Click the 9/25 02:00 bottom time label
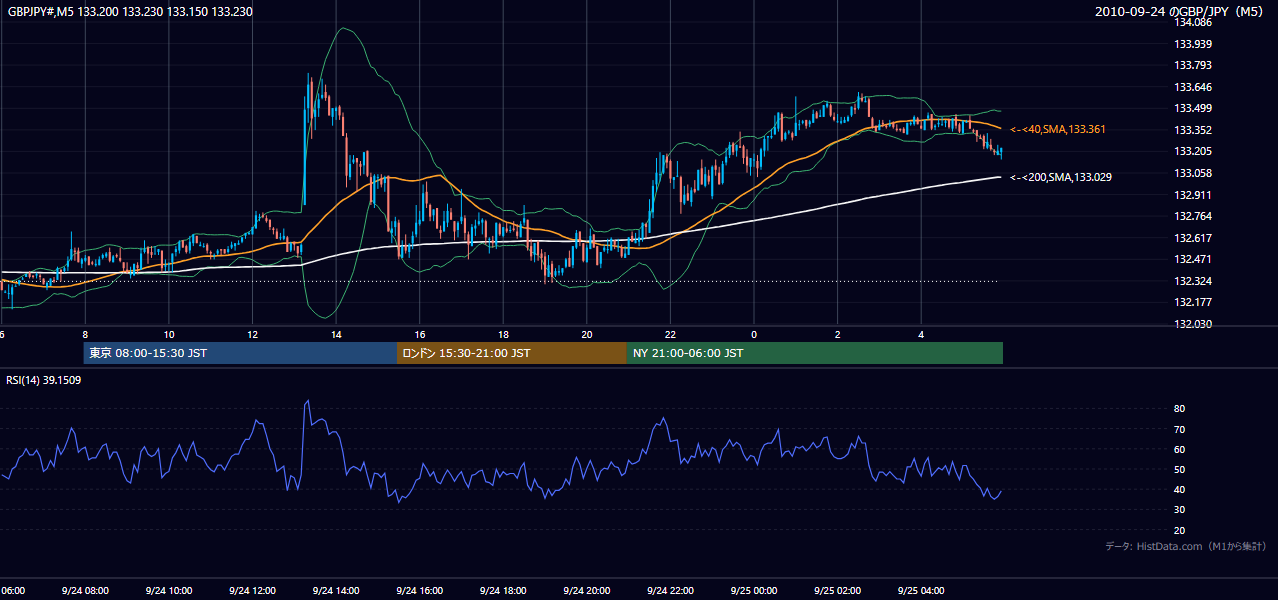This screenshot has height=600, width=1278. pos(837,590)
